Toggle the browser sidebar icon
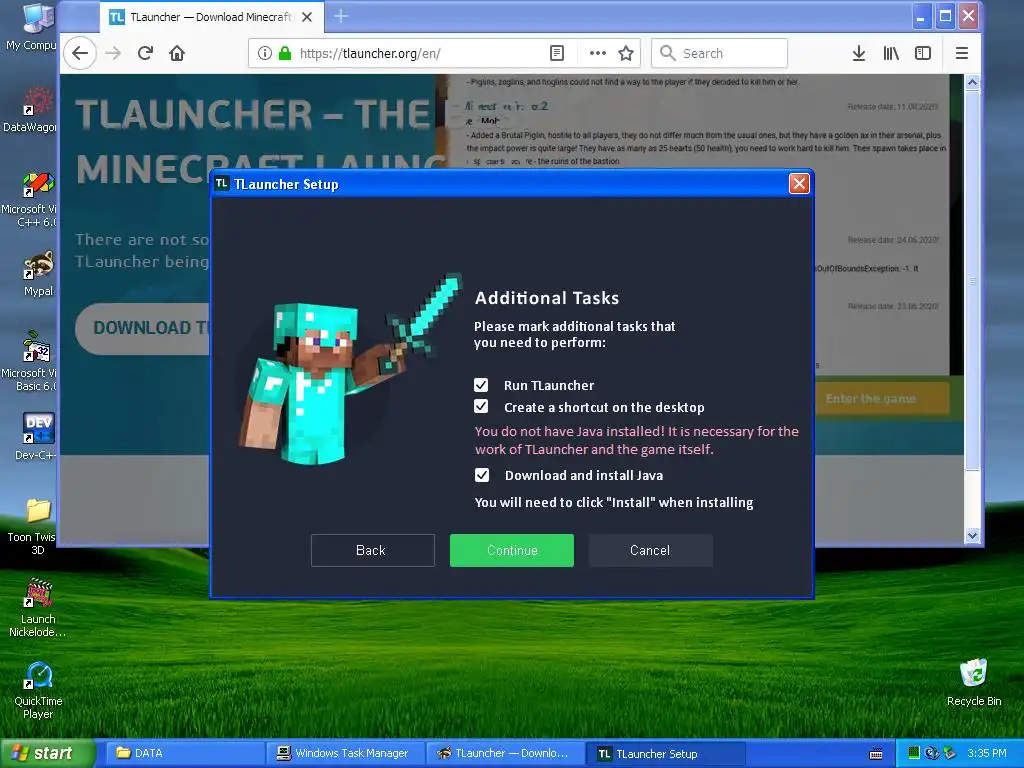This screenshot has width=1024, height=768. click(x=923, y=53)
